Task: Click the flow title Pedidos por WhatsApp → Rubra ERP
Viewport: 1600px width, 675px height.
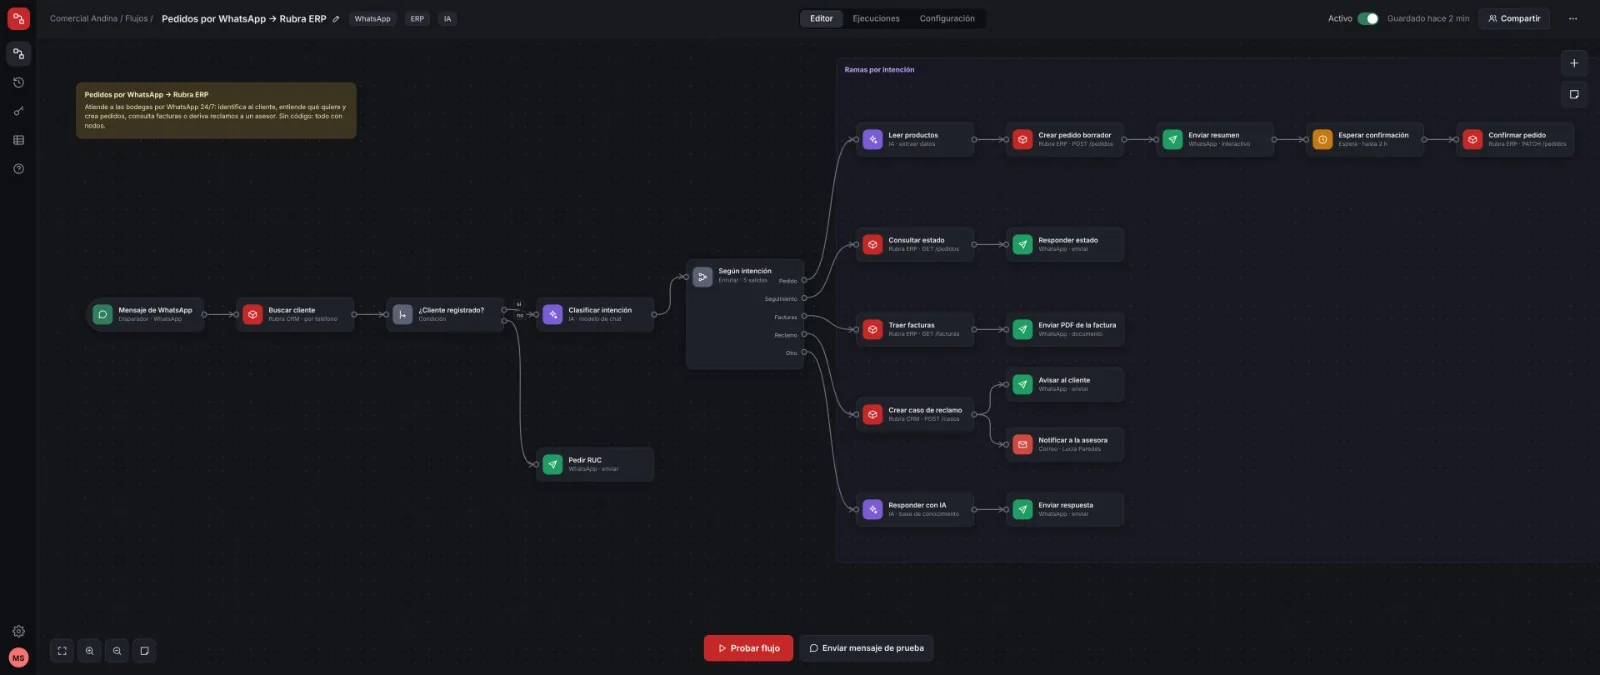Action: (244, 19)
